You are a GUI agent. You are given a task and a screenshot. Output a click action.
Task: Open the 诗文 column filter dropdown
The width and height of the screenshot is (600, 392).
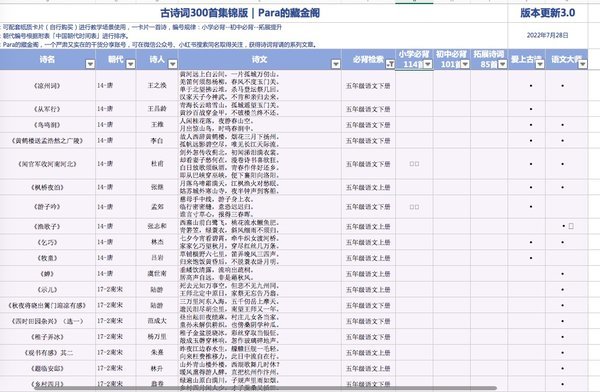(336, 64)
